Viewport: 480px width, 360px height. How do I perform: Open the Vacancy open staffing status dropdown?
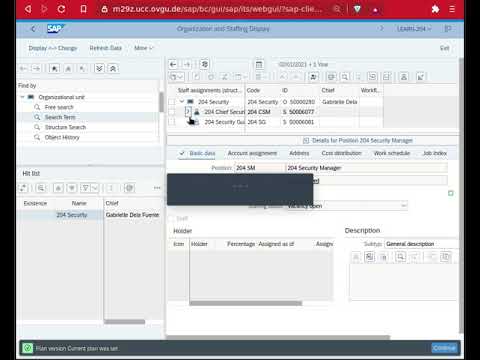tap(404, 206)
